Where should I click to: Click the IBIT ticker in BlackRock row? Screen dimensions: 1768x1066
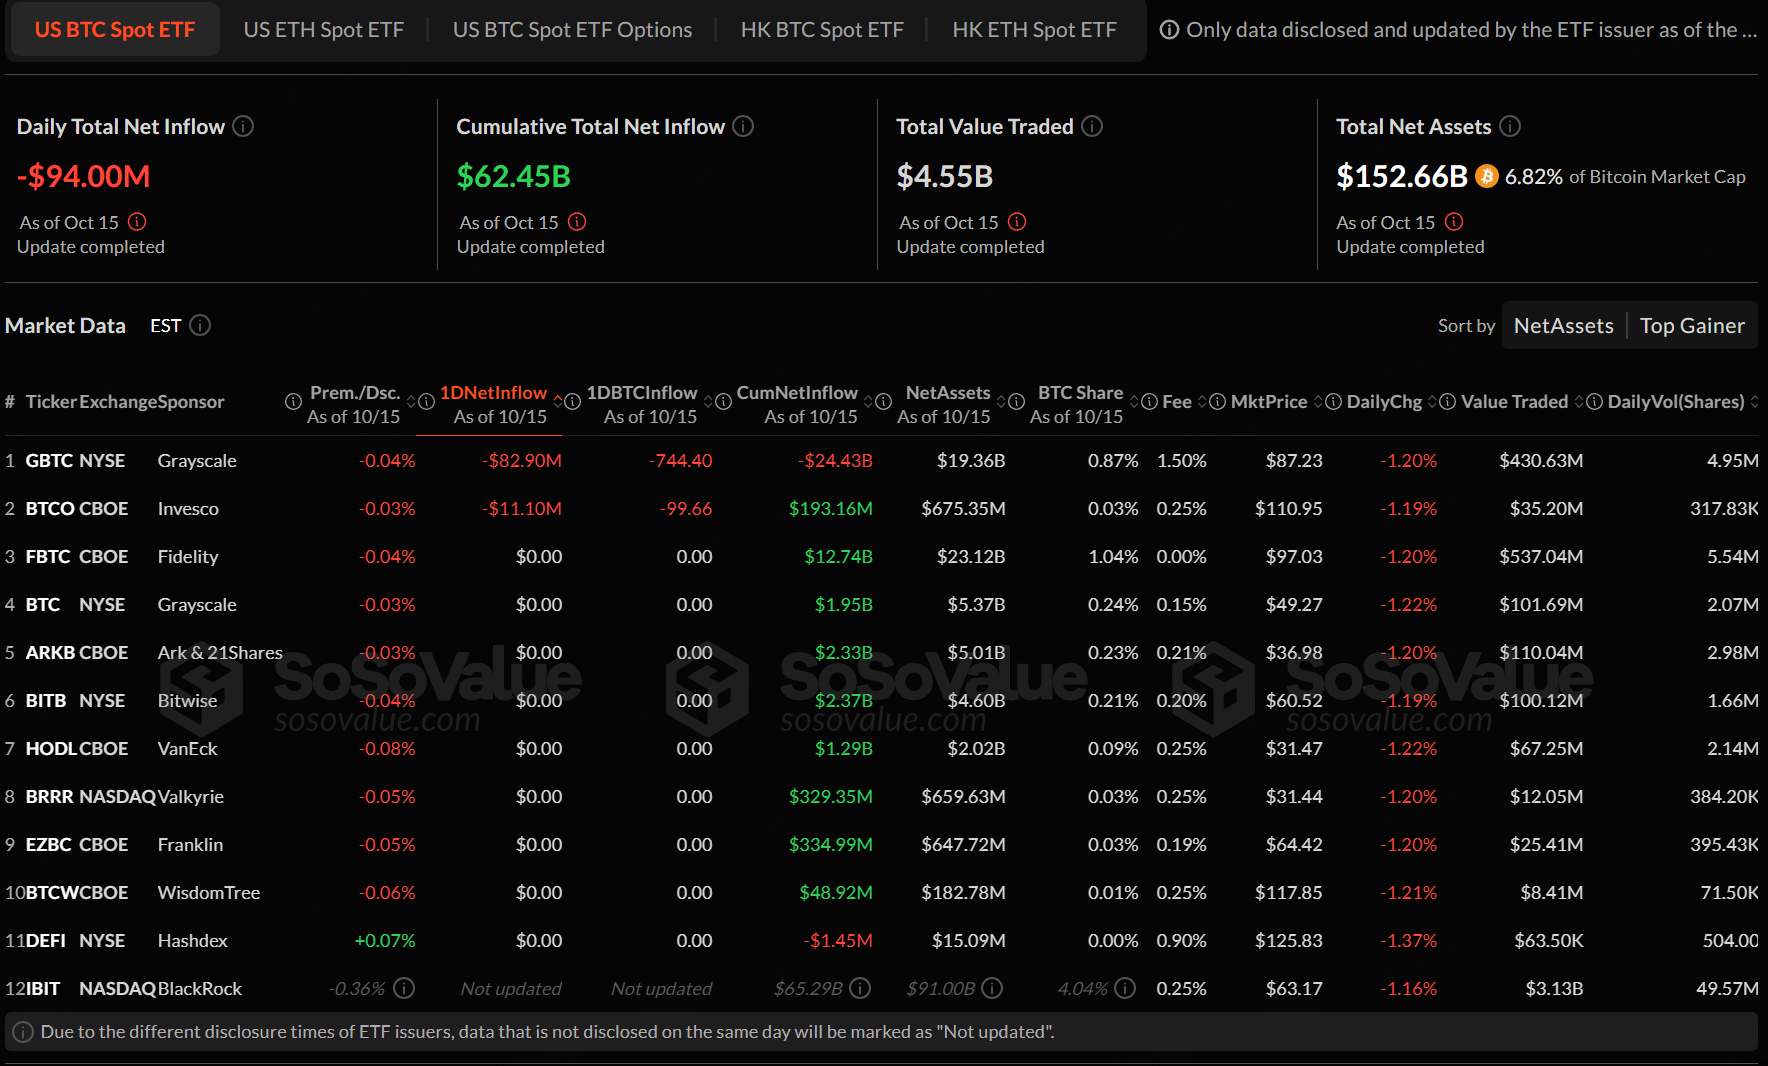43,989
